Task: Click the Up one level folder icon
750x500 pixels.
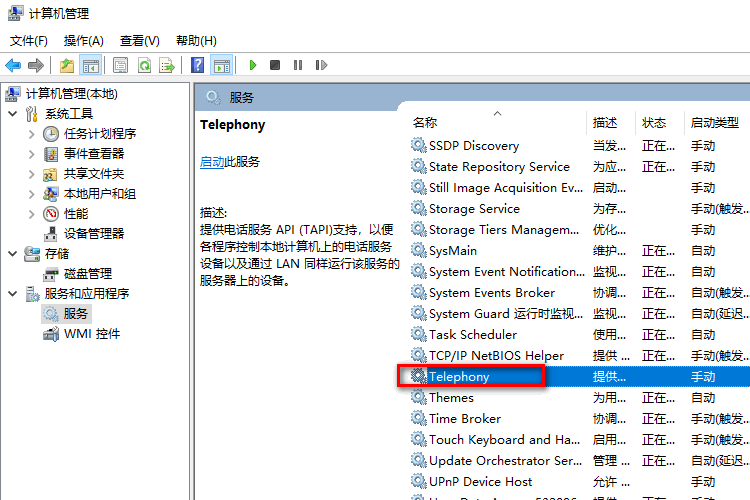Action: 67,65
